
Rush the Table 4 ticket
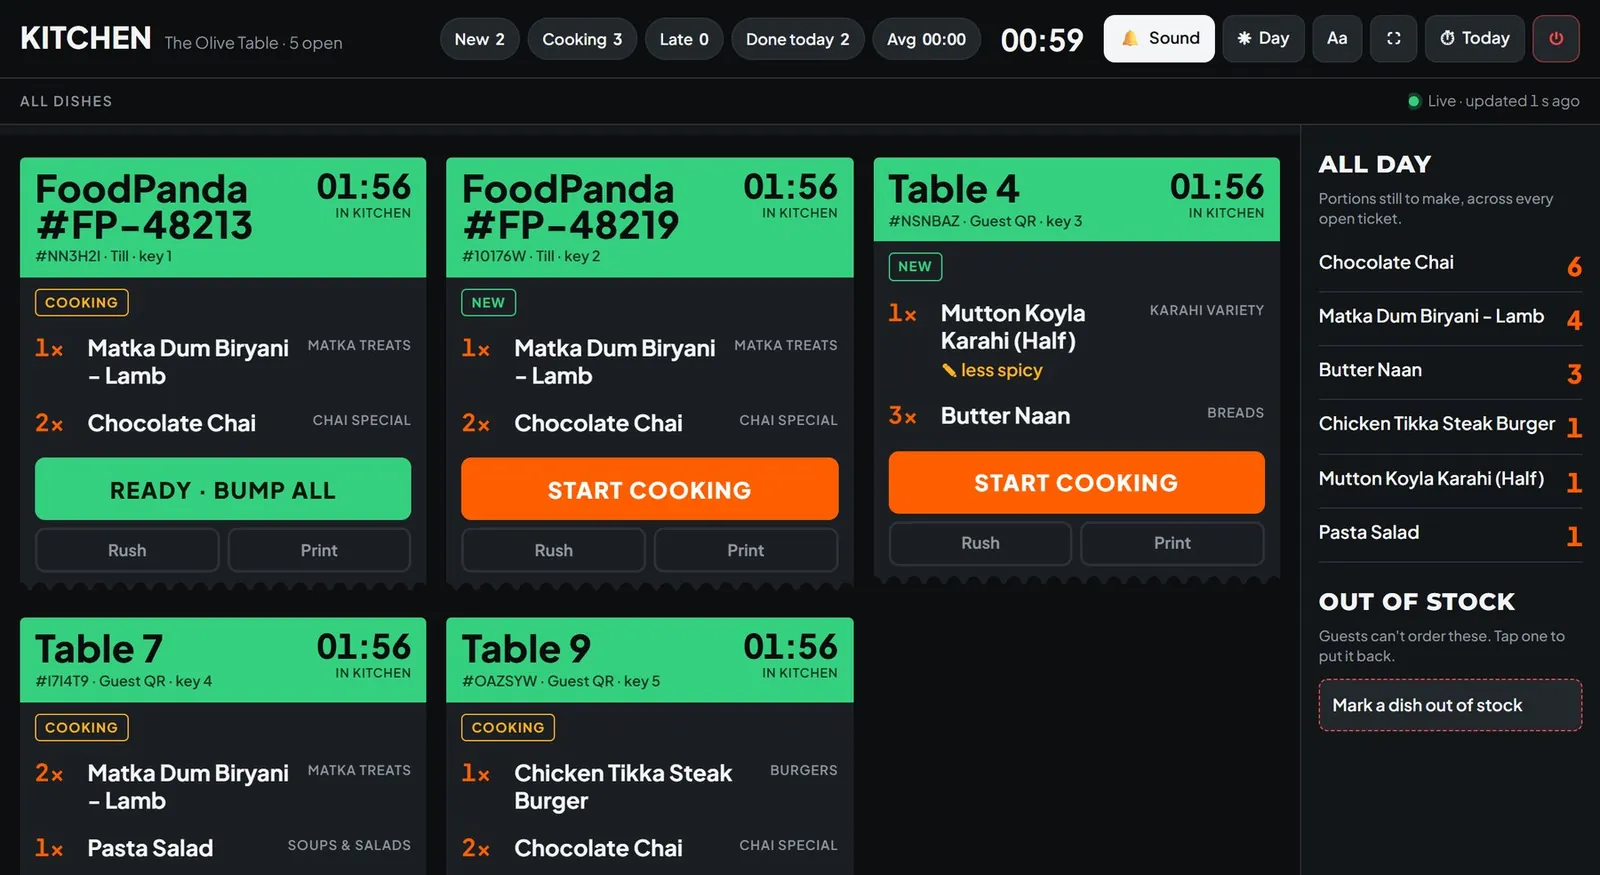980,543
